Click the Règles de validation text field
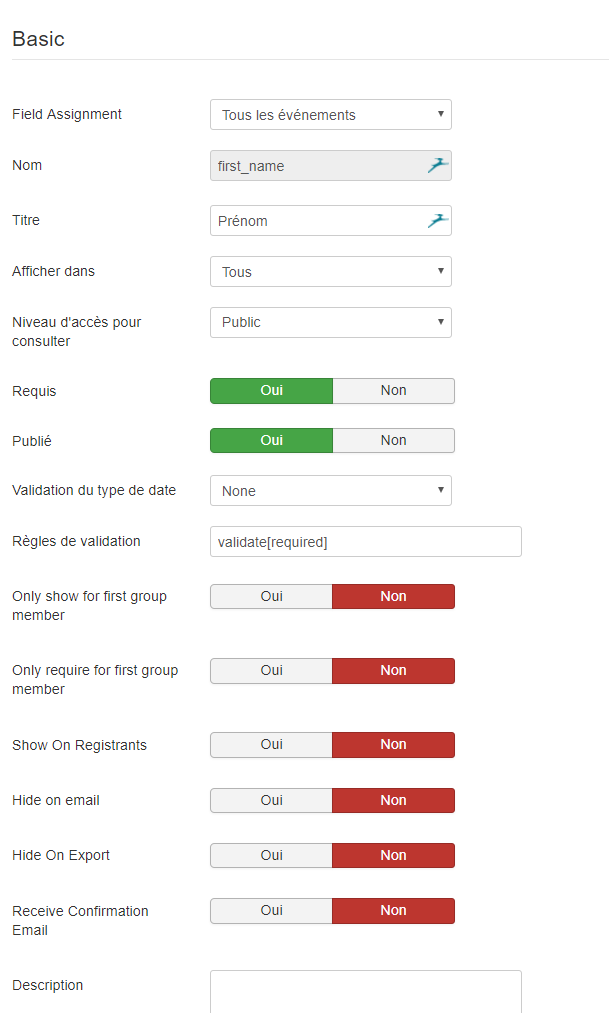609x1013 pixels. tap(365, 542)
